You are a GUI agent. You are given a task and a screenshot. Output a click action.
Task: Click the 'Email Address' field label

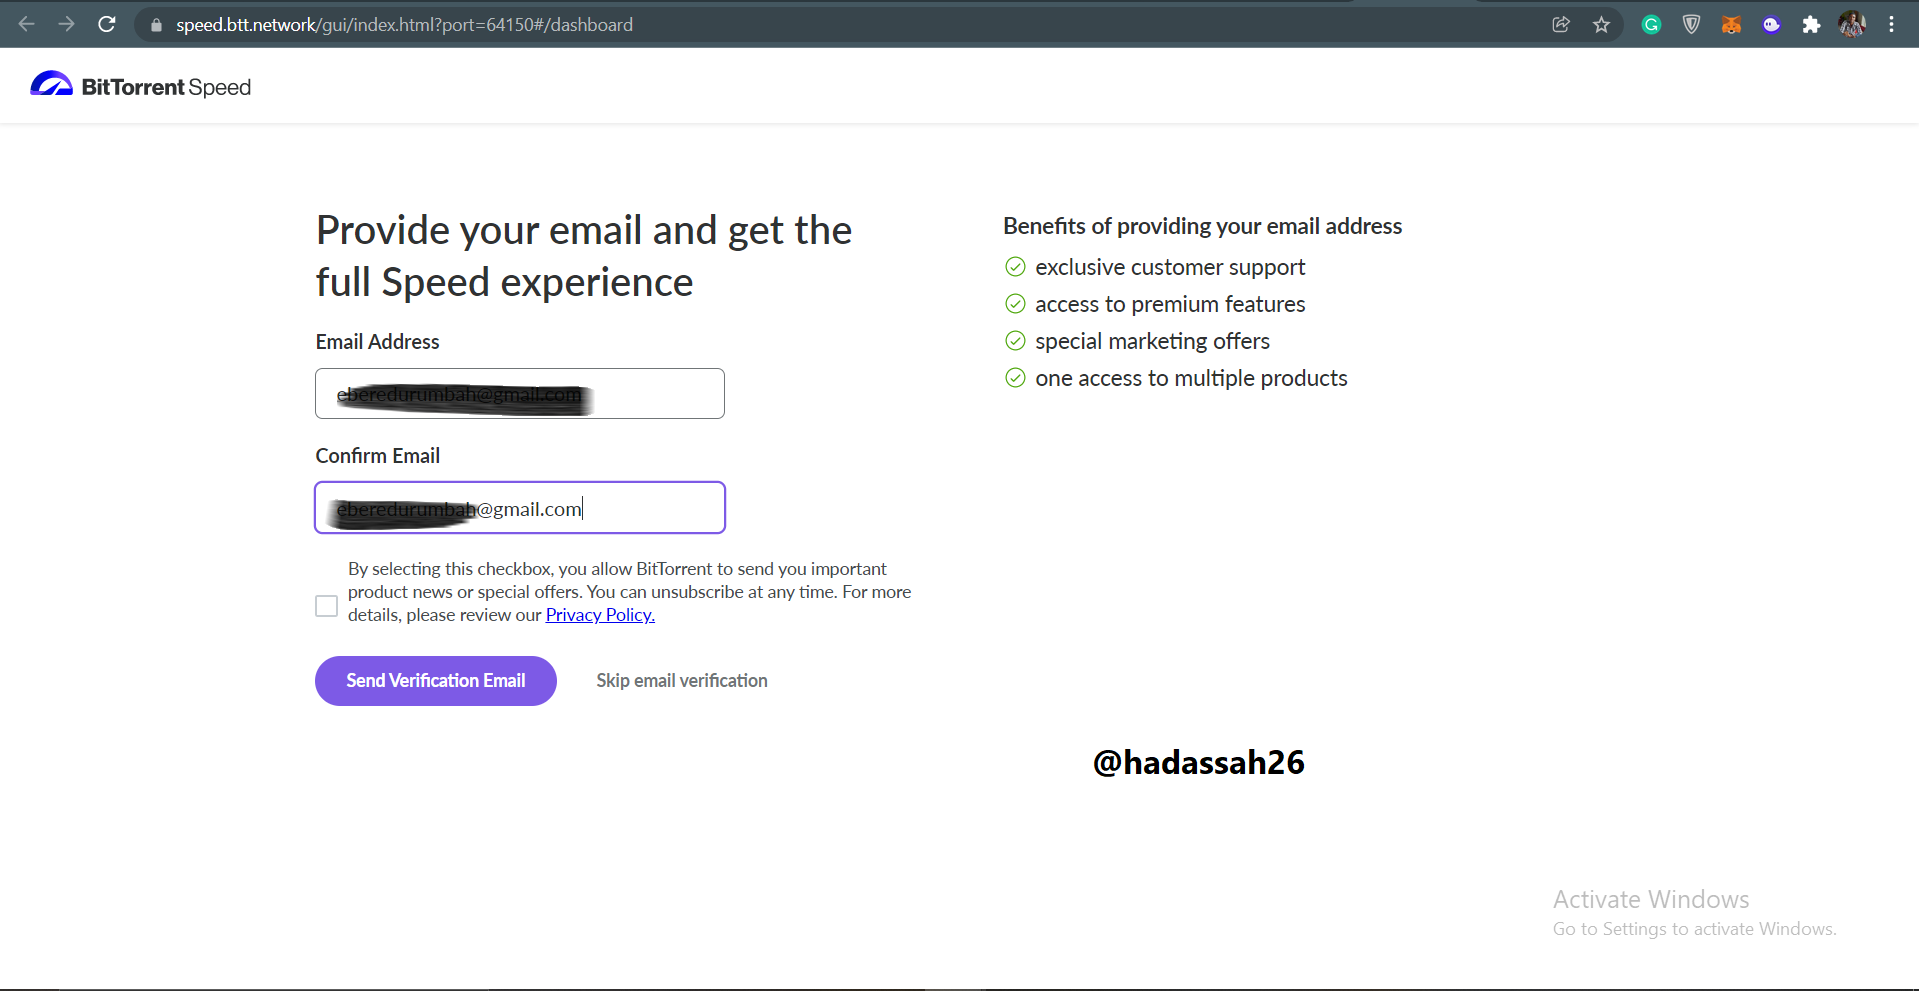[377, 342]
